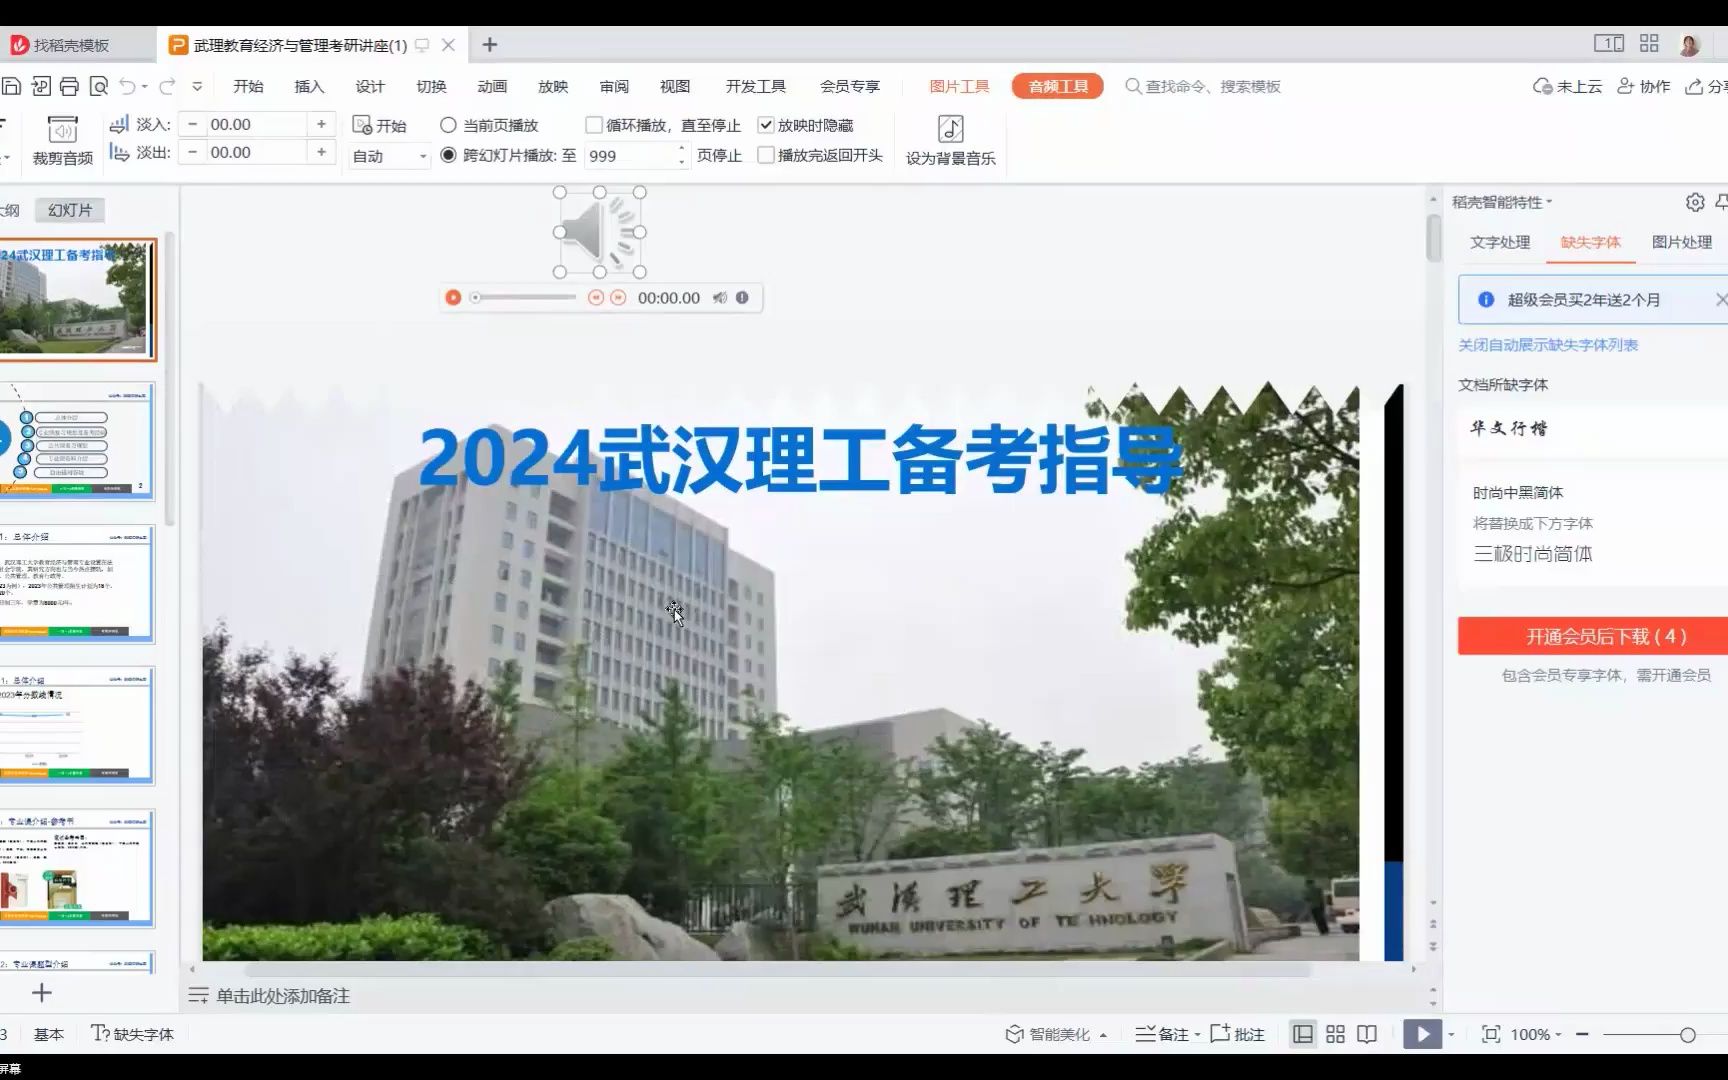This screenshot has height=1080, width=1728.
Task: Click the zoom out minus button
Action: pos(1582,1034)
